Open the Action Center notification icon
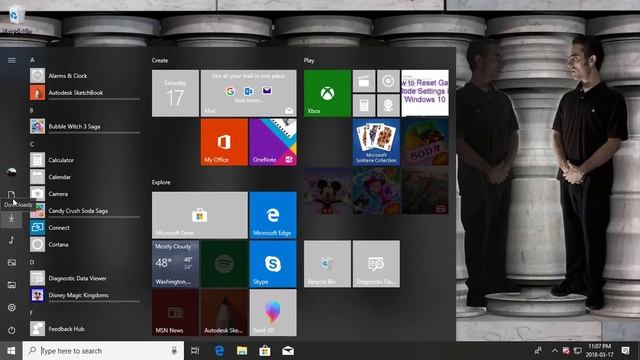640x360 pixels. [x=625, y=351]
